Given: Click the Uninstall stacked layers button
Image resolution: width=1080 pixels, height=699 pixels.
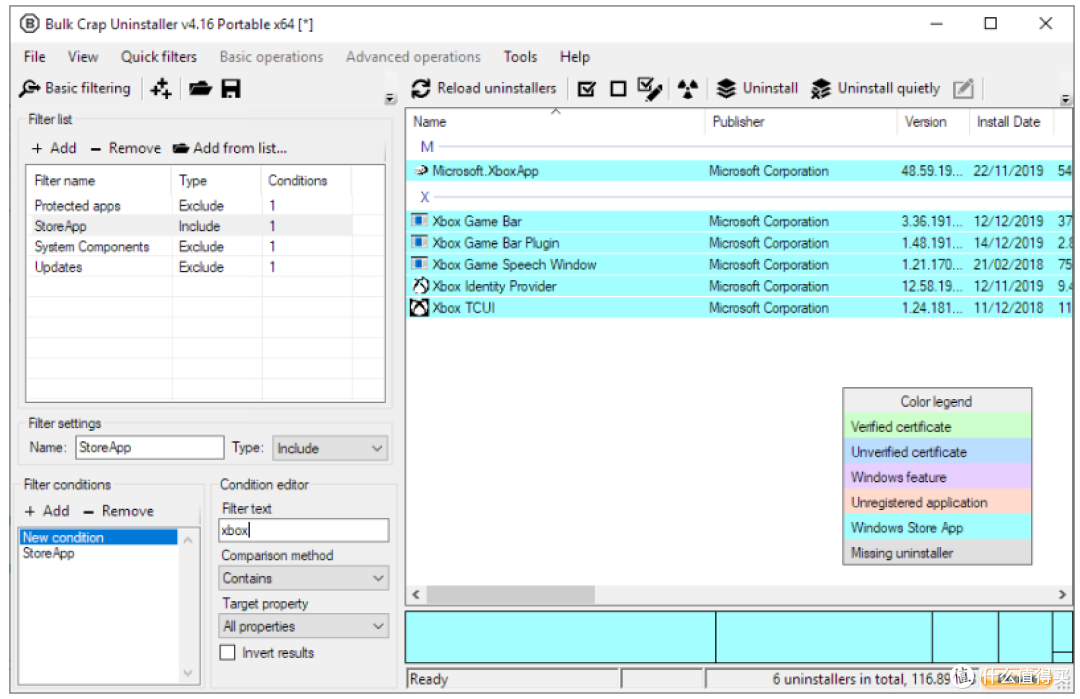Looking at the screenshot, I should [x=757, y=88].
